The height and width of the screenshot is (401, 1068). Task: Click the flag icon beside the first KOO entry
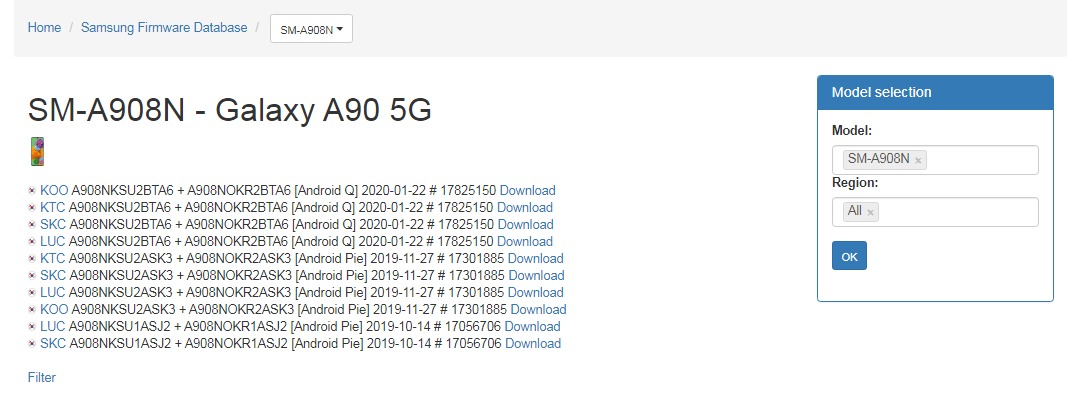(x=32, y=191)
